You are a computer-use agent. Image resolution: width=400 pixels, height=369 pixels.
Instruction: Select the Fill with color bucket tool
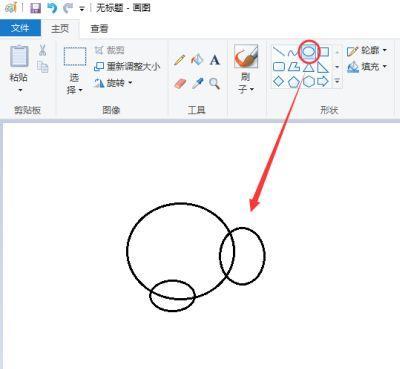[x=197, y=60]
